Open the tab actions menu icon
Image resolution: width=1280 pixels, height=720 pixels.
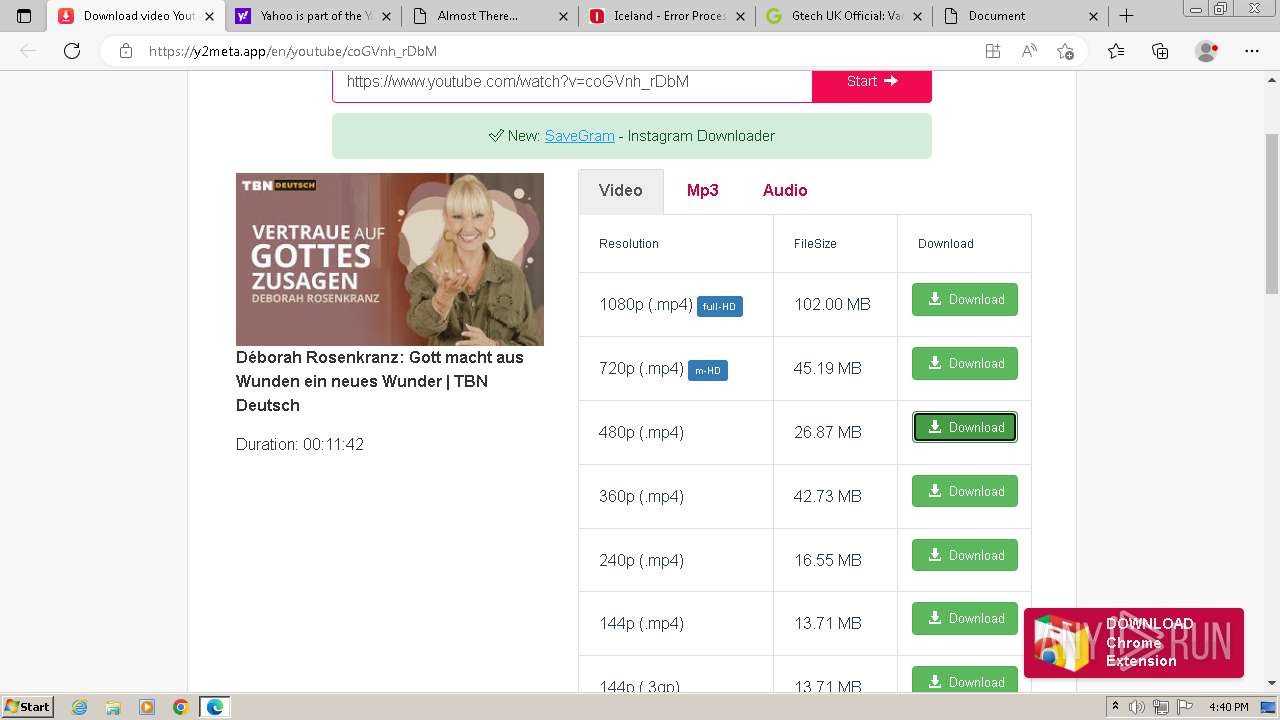(24, 16)
